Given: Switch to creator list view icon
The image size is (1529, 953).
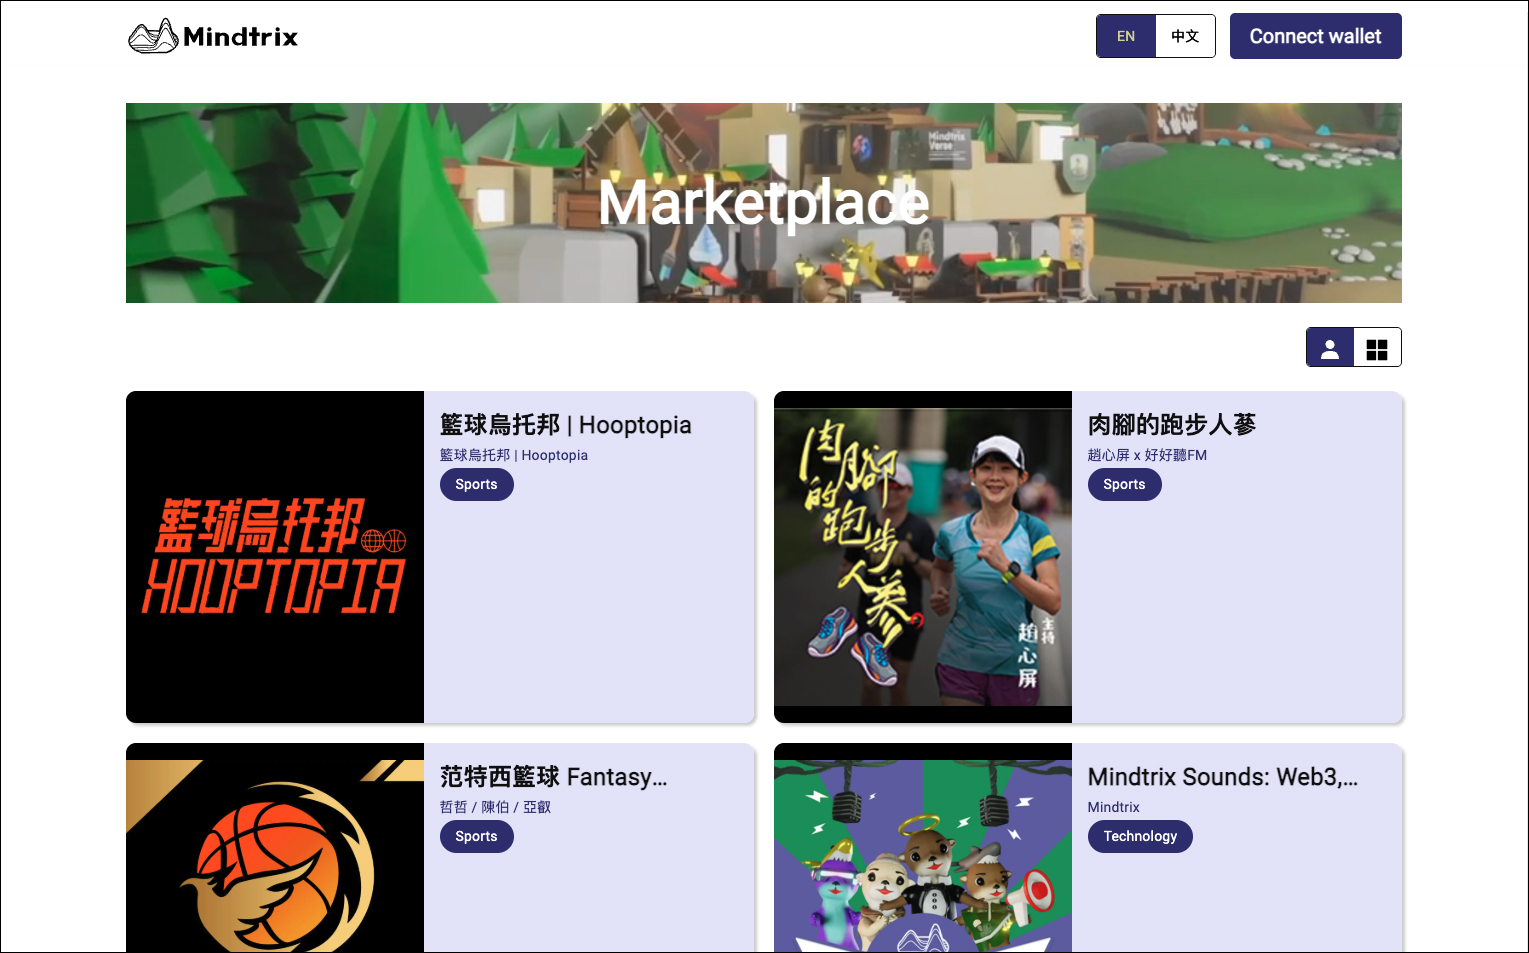Looking at the screenshot, I should point(1330,348).
